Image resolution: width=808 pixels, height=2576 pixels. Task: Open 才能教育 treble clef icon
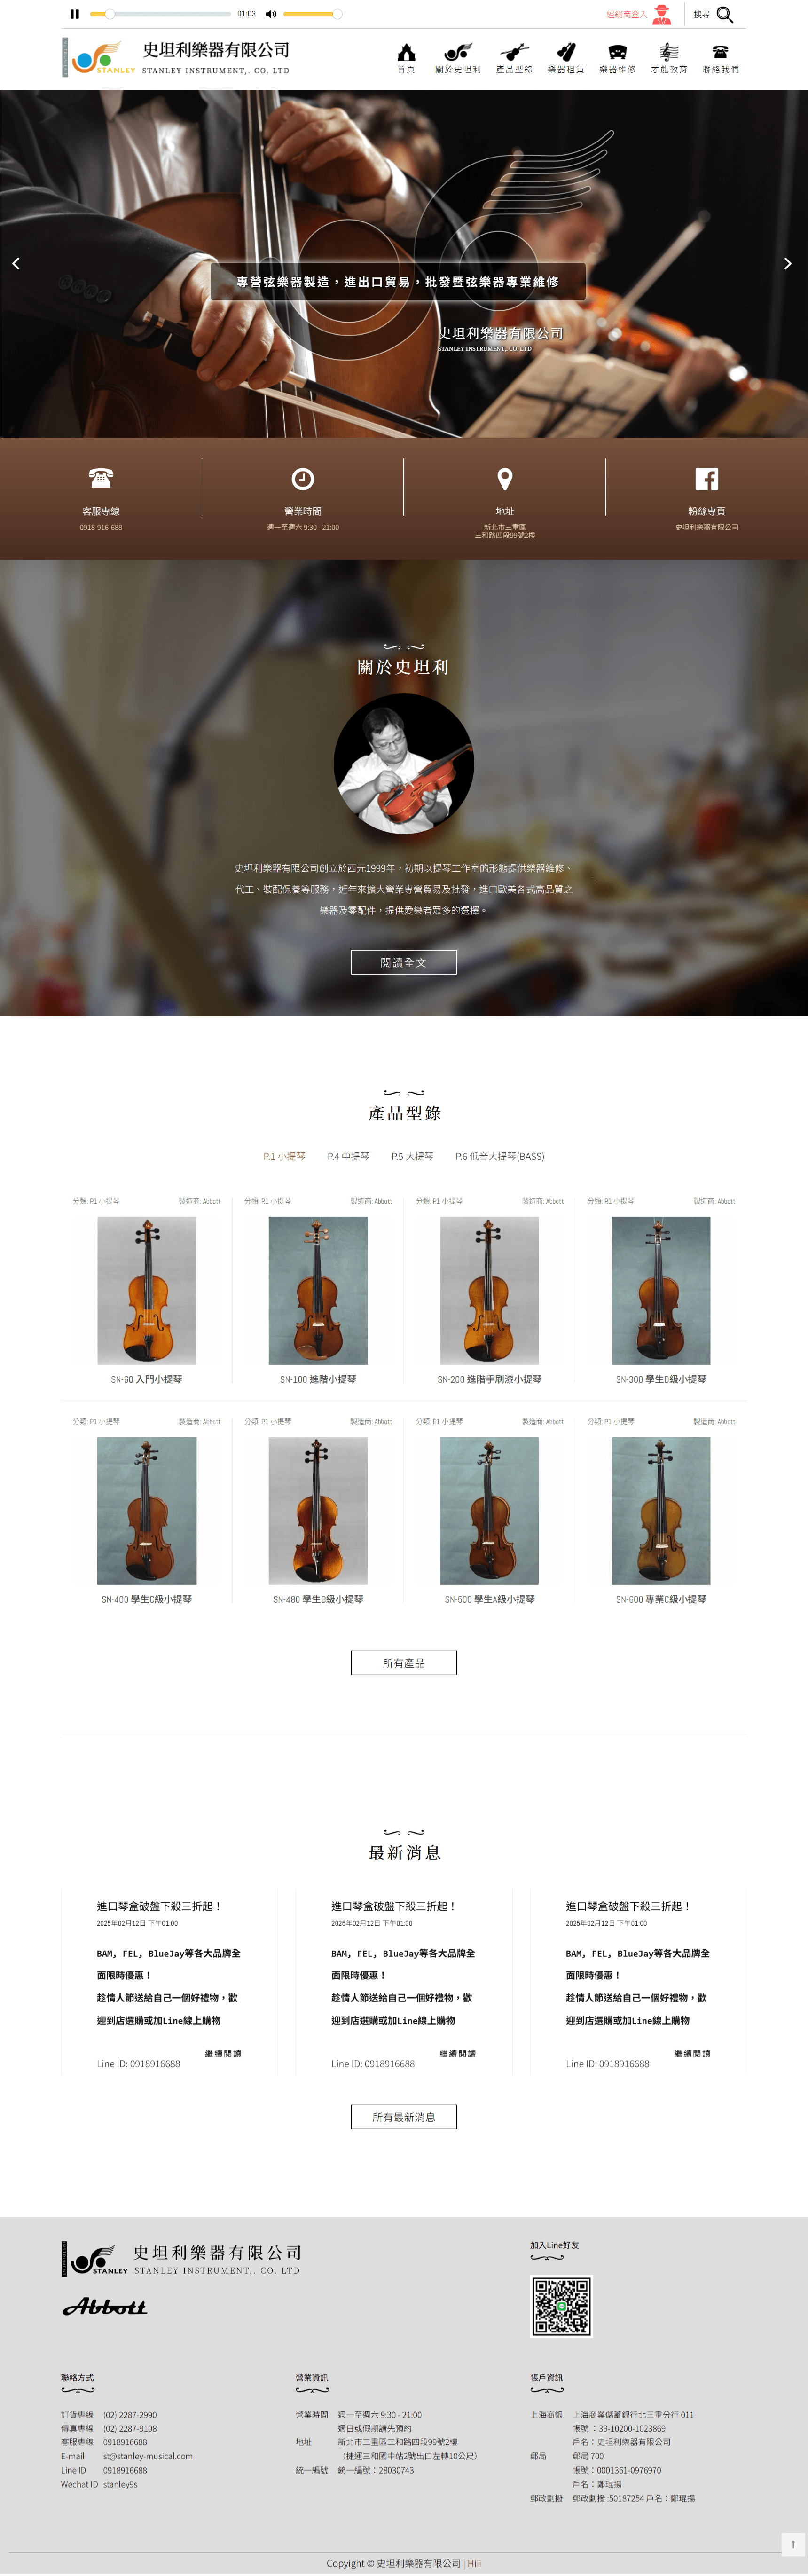[x=669, y=52]
